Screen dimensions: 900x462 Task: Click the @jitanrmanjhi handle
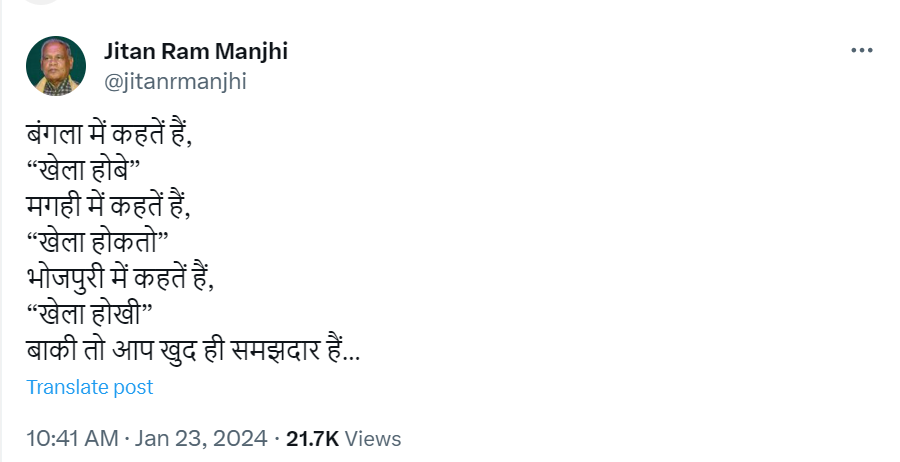(x=174, y=82)
